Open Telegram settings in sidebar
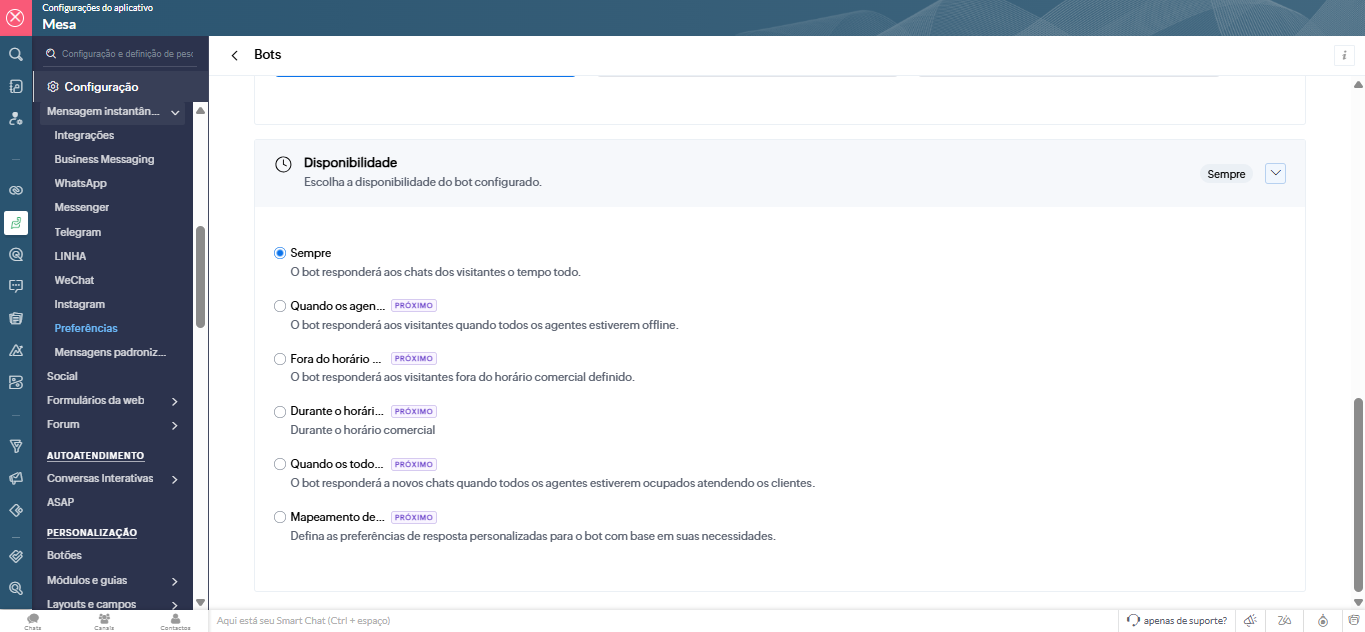This screenshot has height=632, width=1365. (x=77, y=232)
